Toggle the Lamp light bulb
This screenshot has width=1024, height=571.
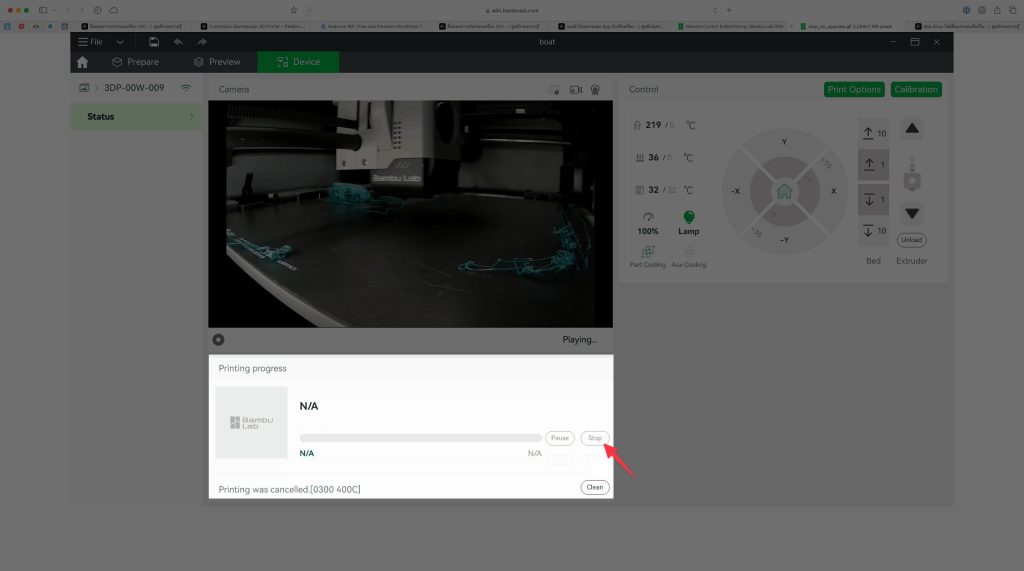point(688,217)
